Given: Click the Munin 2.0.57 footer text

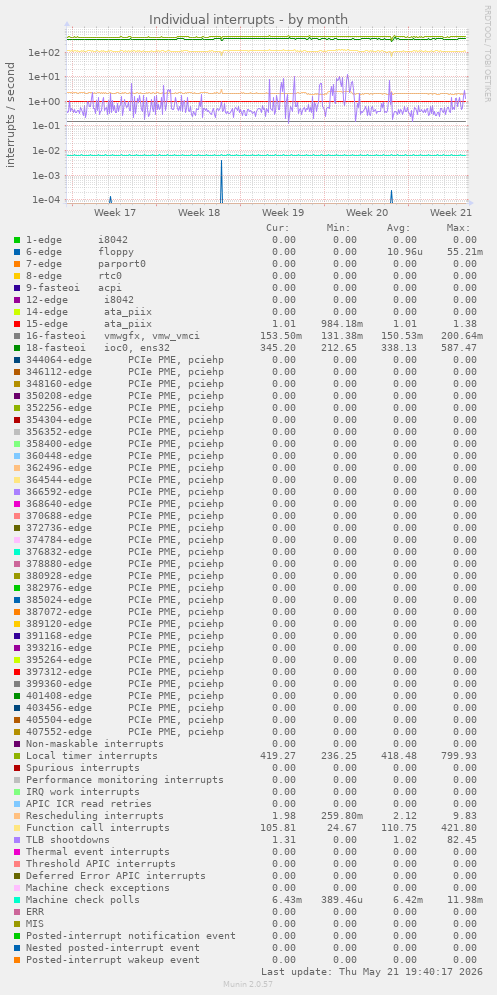Looking at the screenshot, I should 248,984.
